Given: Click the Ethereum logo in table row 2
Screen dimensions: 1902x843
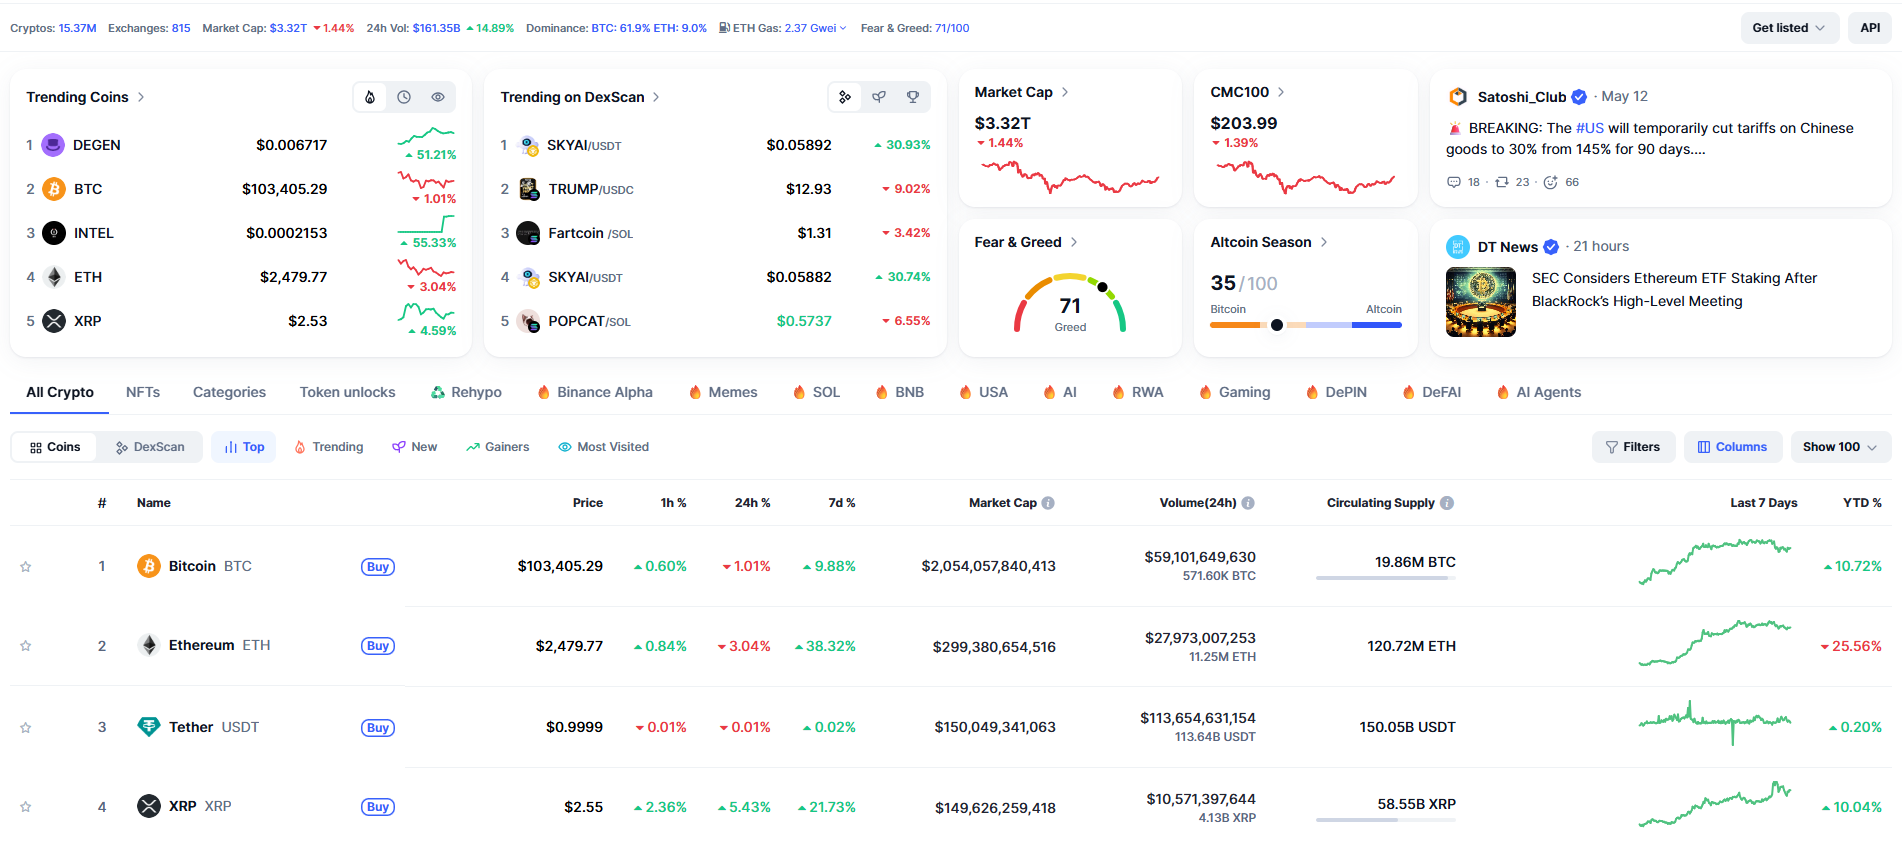Looking at the screenshot, I should click(149, 645).
